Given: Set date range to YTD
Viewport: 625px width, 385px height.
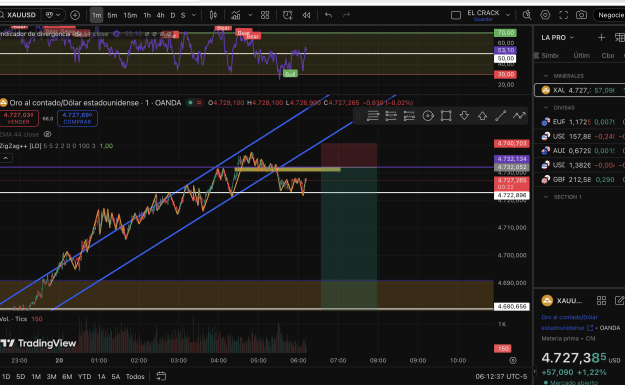Looking at the screenshot, I should click(85, 377).
